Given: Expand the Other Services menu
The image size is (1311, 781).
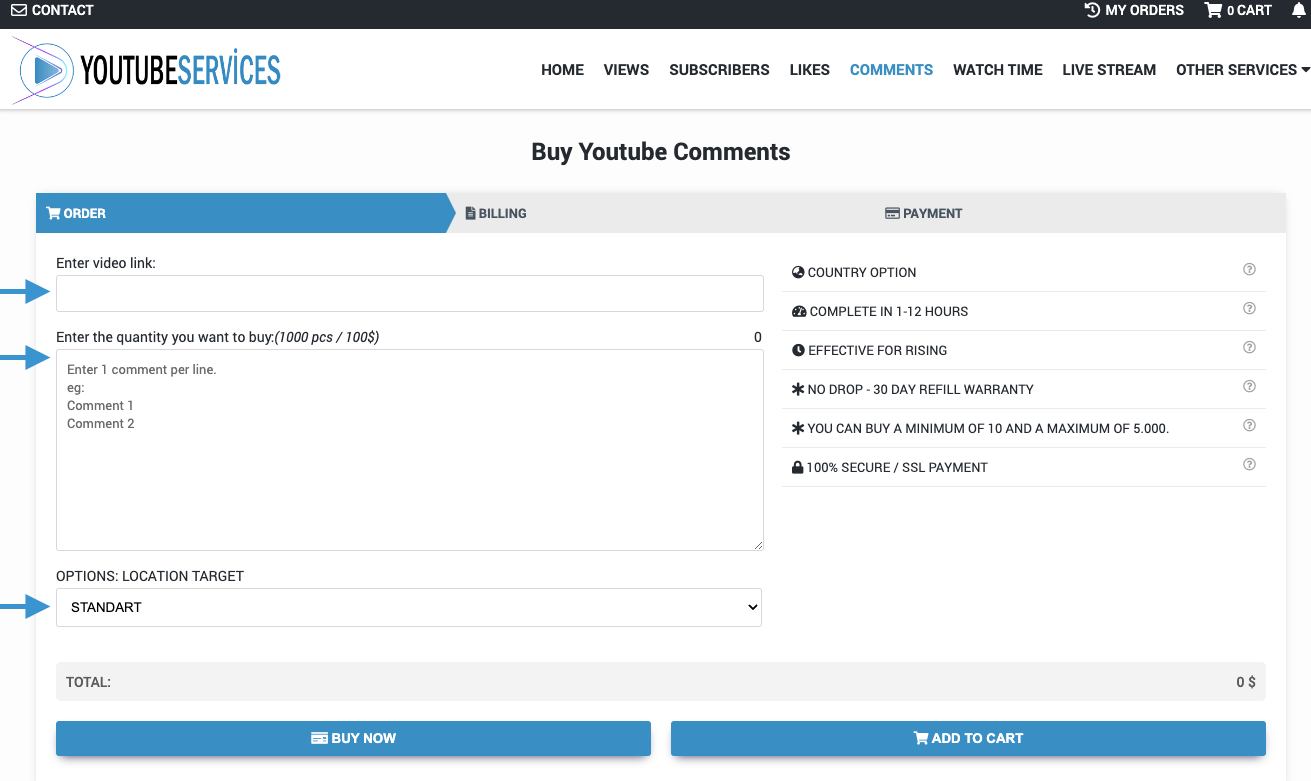Looking at the screenshot, I should click(1243, 70).
